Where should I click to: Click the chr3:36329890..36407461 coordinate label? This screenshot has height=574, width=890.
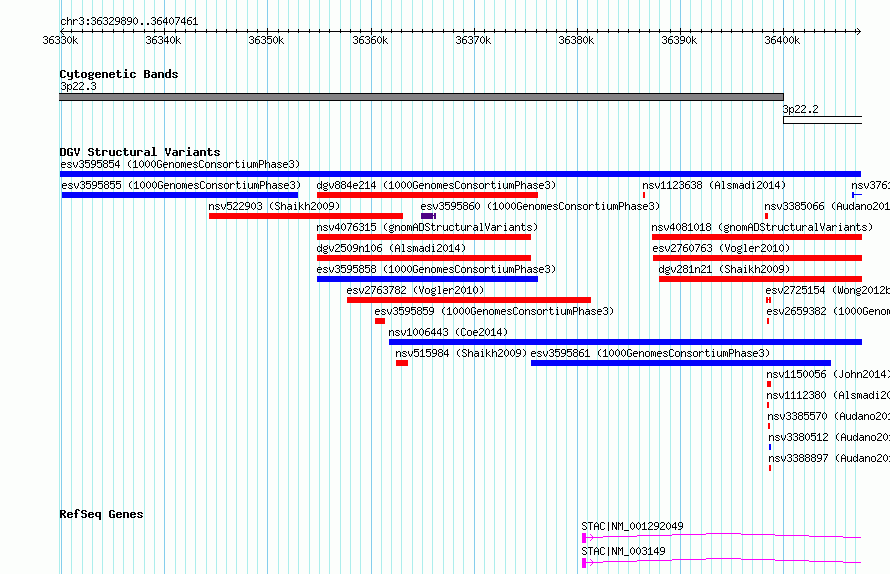click(x=129, y=22)
